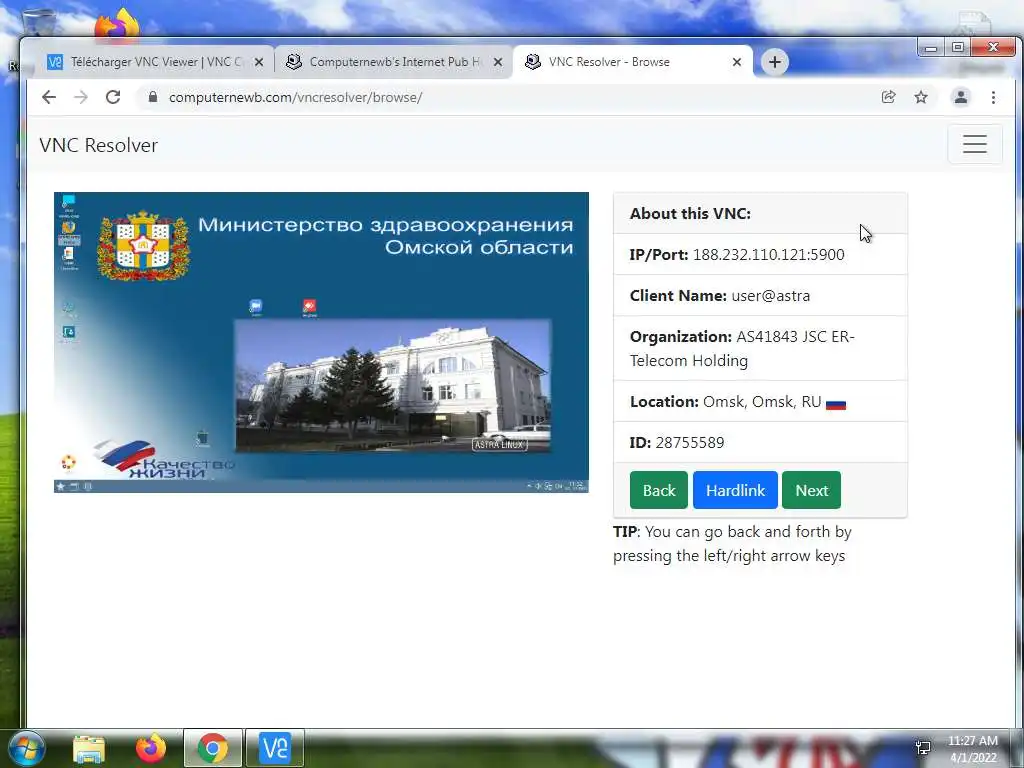
Task: Select the VNC Resolver - Browse tab
Action: (x=633, y=62)
